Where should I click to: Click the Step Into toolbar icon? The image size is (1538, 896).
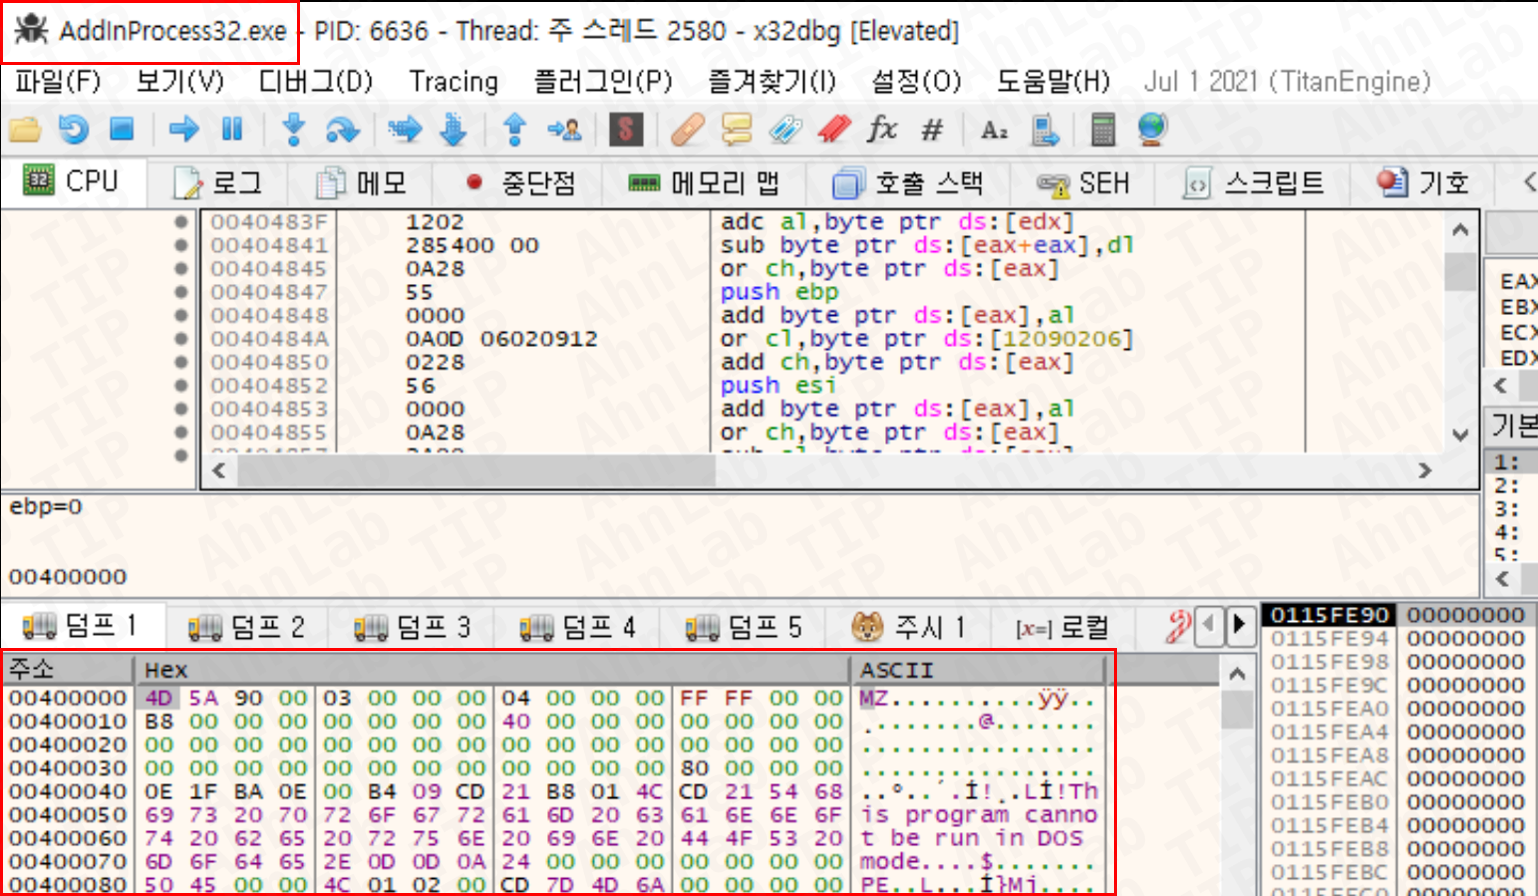293,129
